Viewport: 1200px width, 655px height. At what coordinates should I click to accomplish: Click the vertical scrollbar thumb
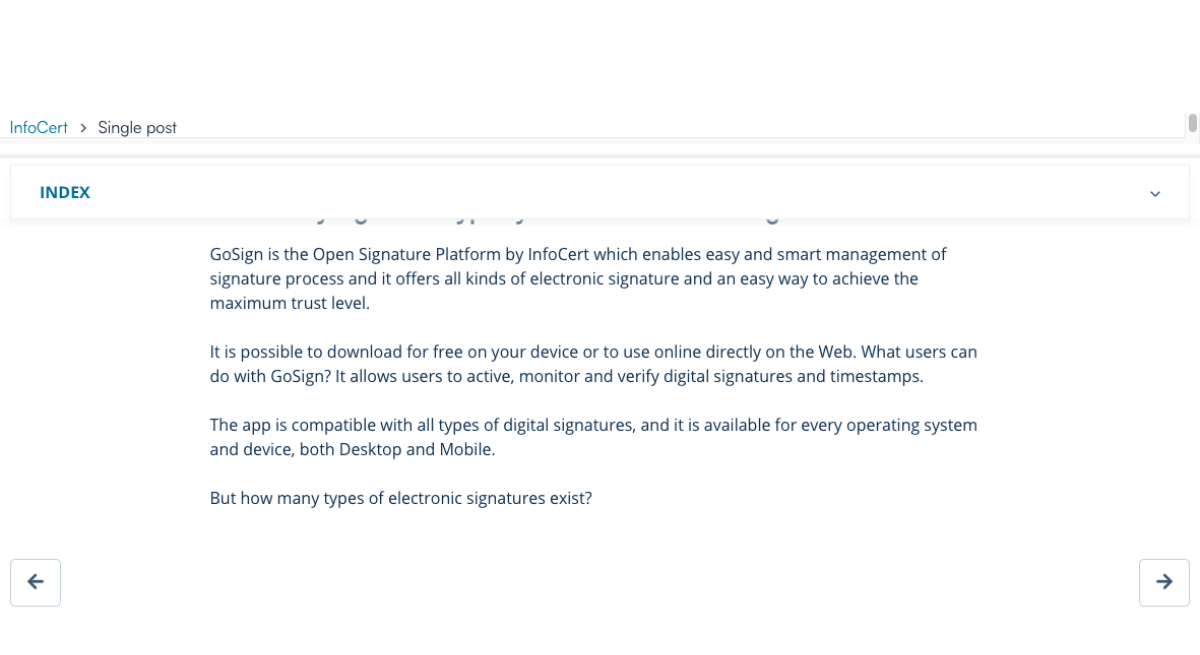point(1192,123)
